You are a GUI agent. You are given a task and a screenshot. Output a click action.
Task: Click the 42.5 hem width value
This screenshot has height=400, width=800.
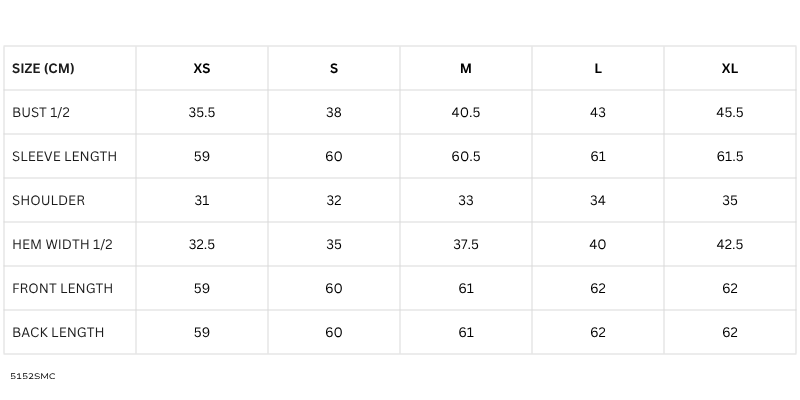coord(730,245)
